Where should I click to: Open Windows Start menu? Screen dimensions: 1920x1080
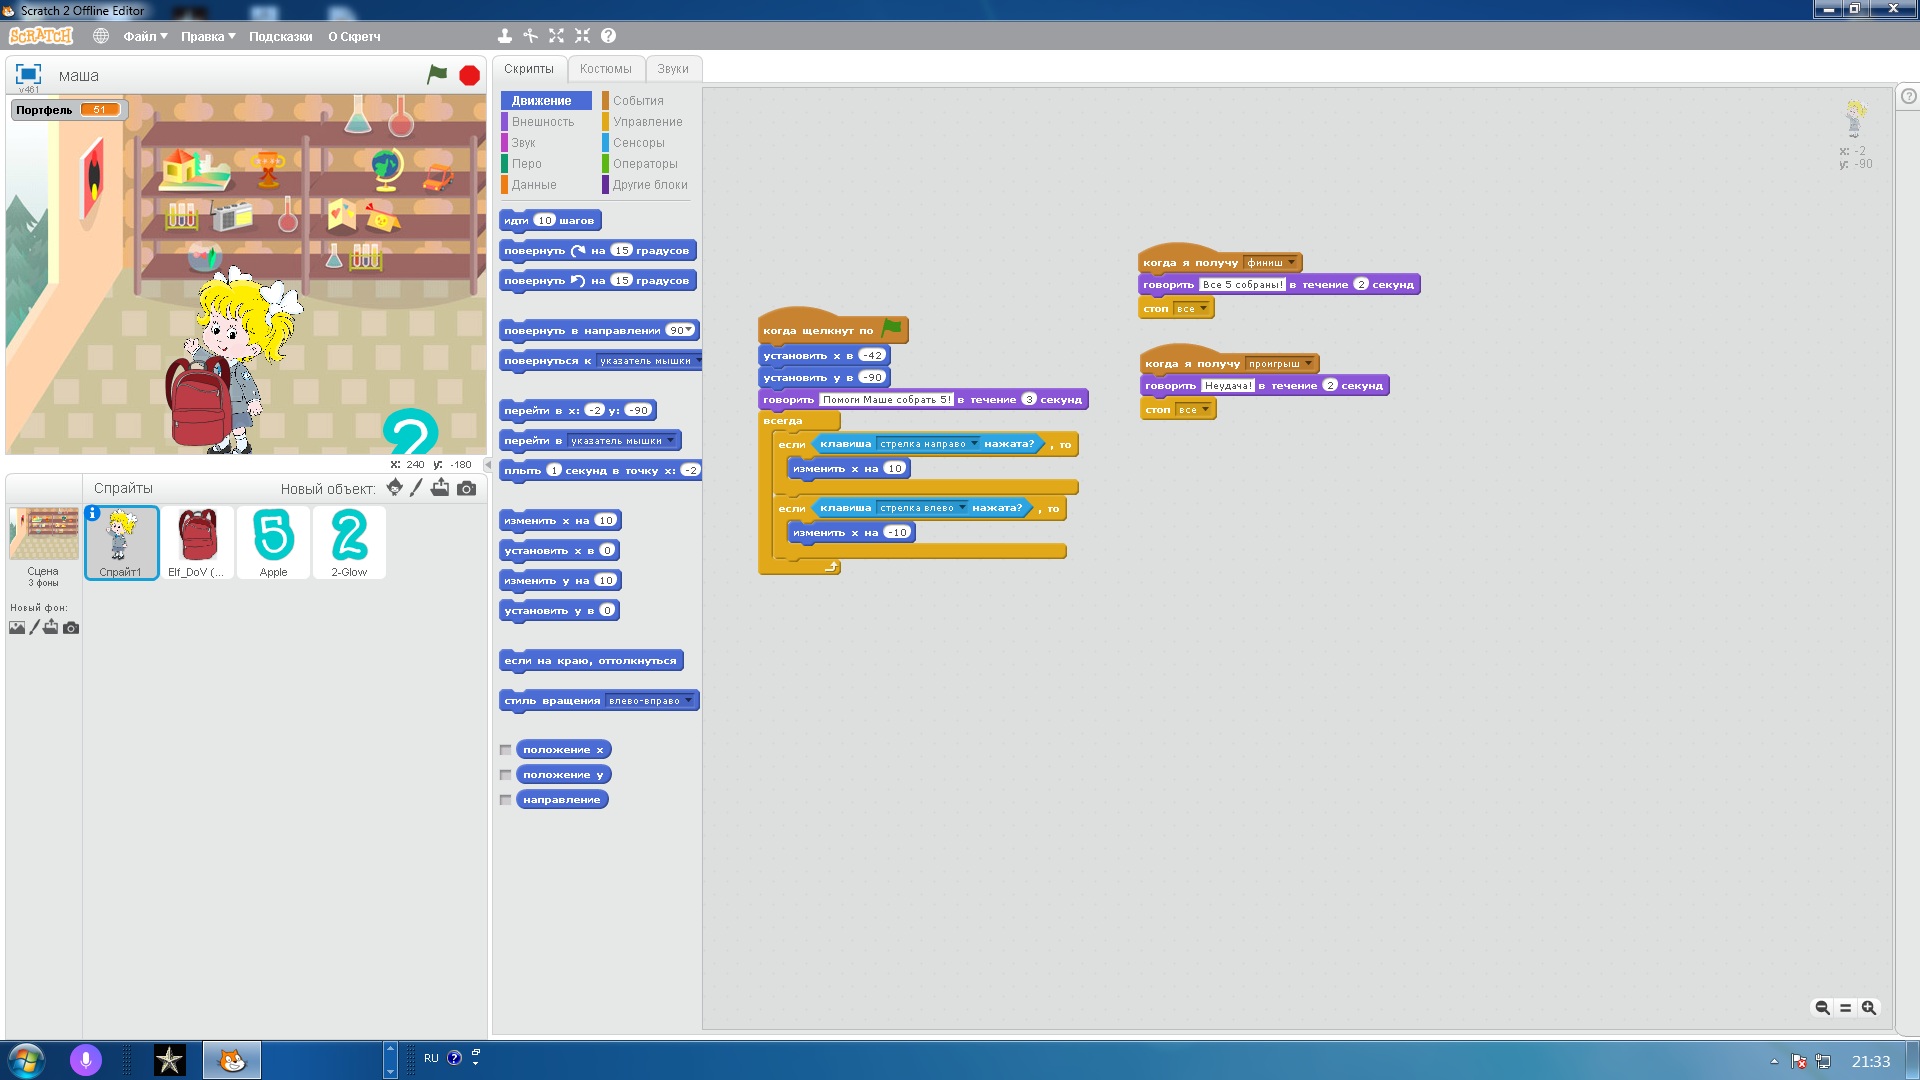(x=26, y=1060)
